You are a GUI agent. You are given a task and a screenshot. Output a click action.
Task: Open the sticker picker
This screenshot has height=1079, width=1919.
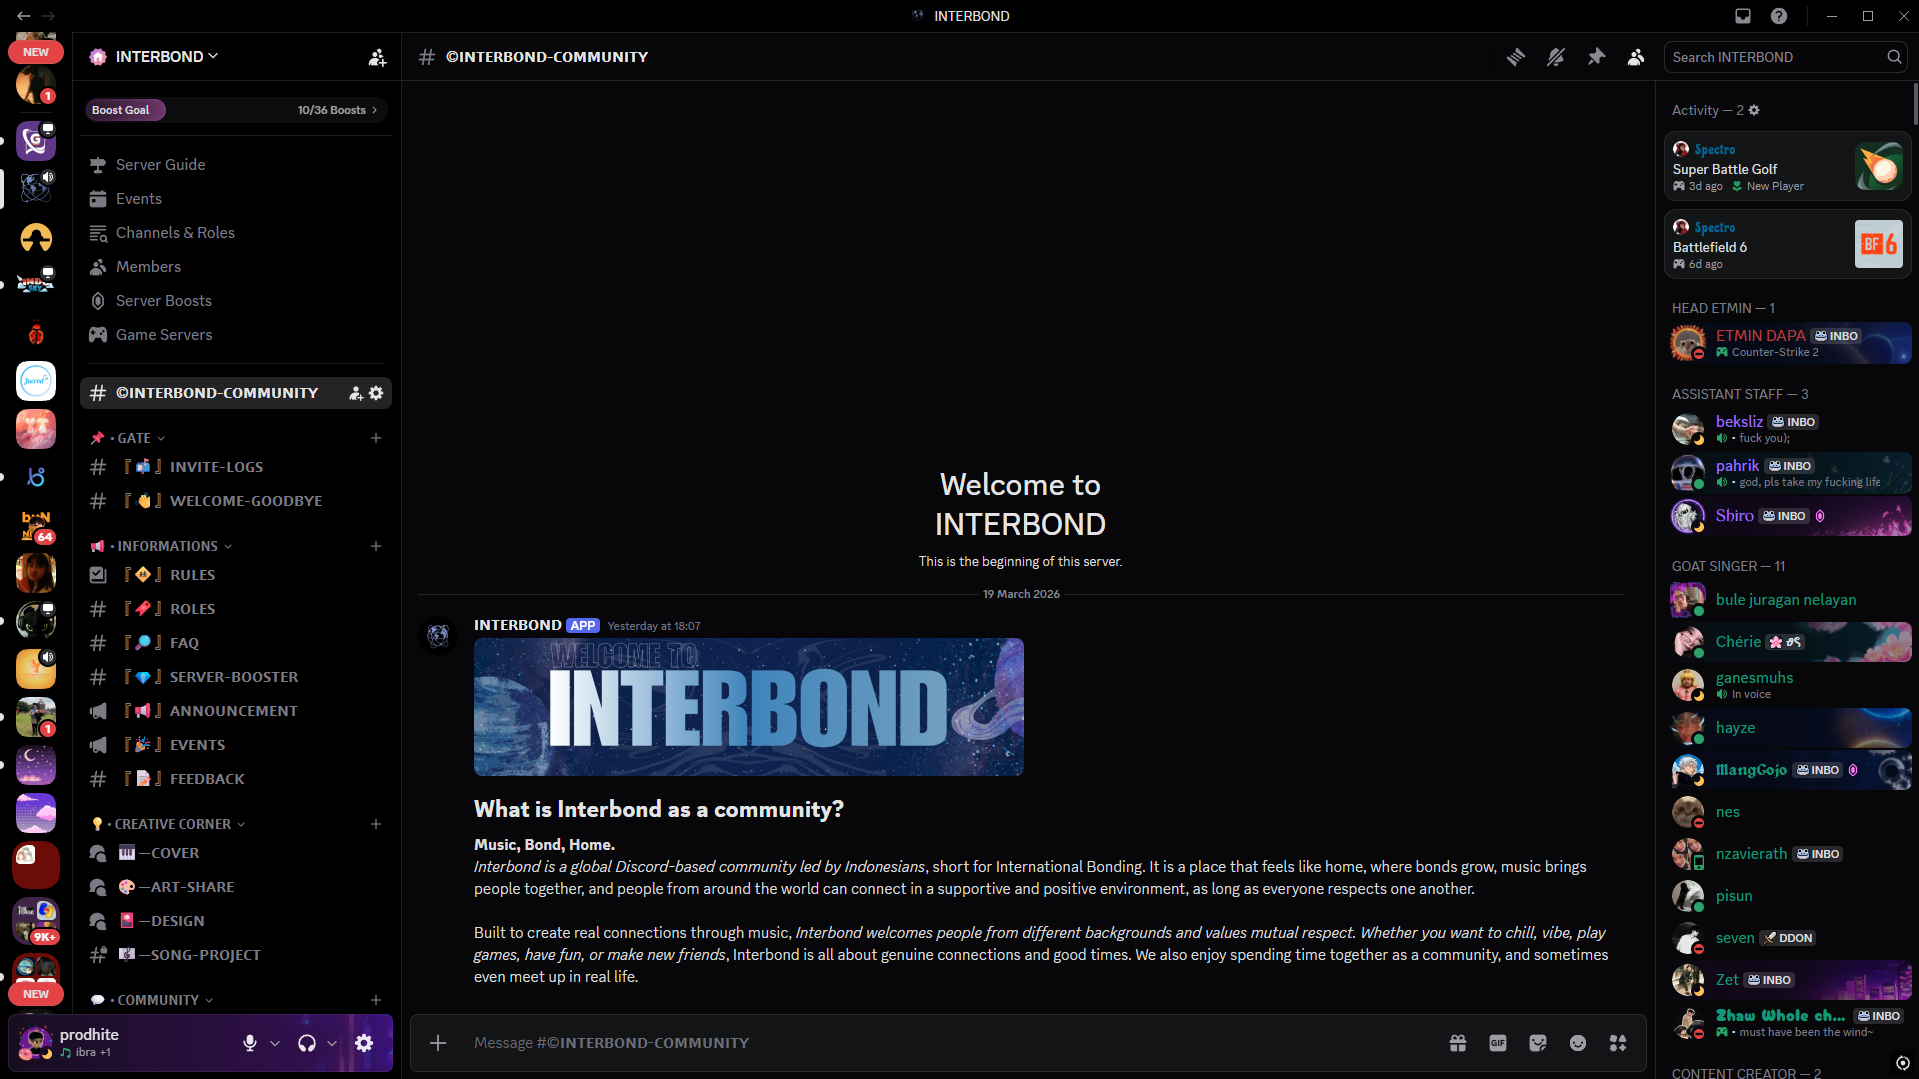(1538, 1043)
